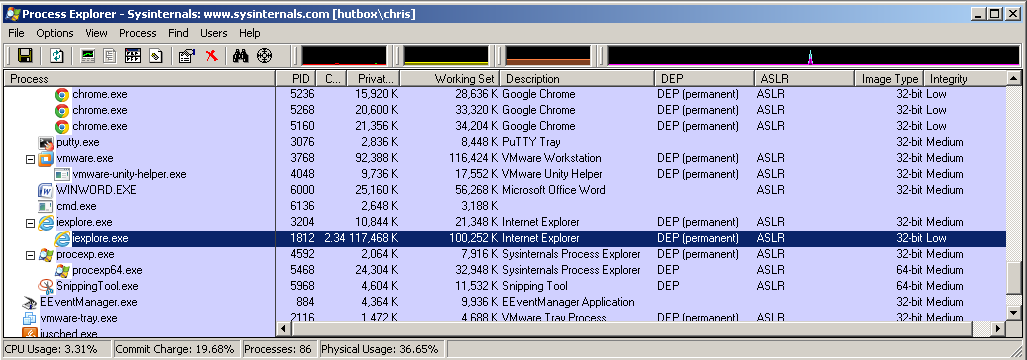
Task: Open the Find menu
Action: pos(178,33)
